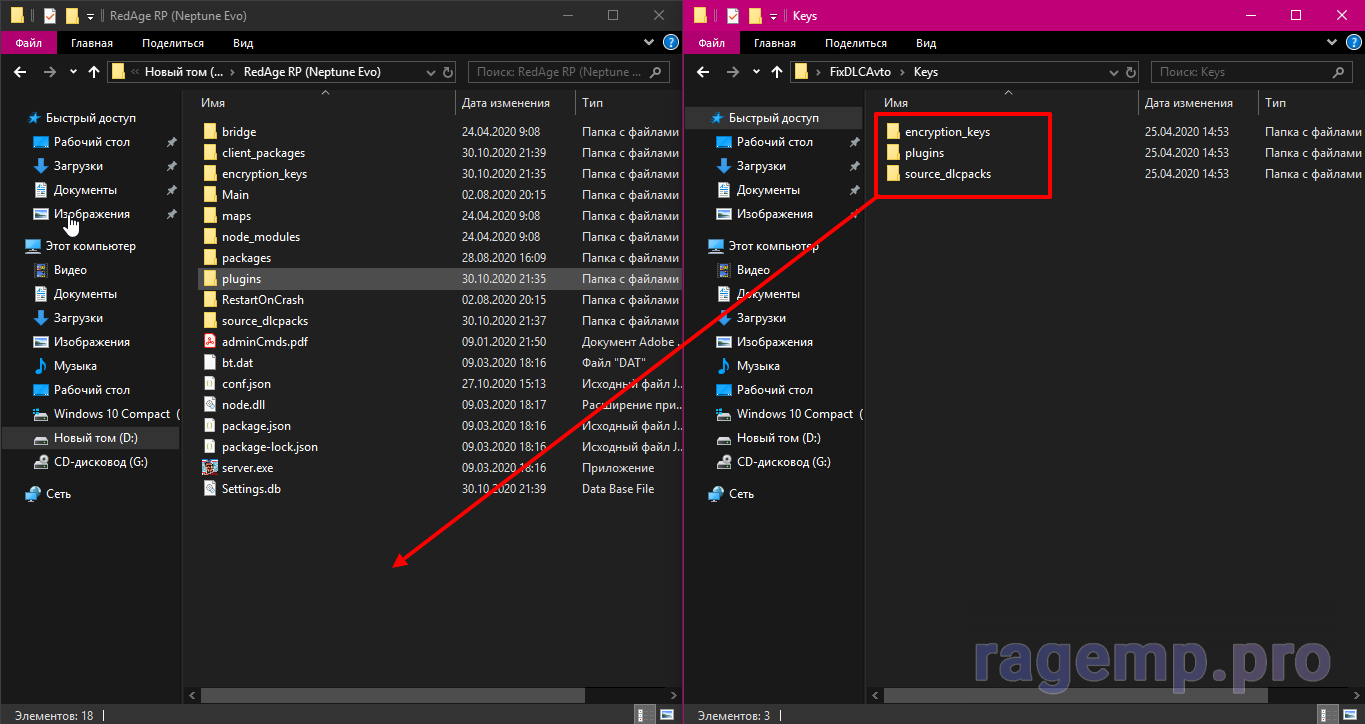
Task: Click search field in Keys window
Action: [1254, 72]
